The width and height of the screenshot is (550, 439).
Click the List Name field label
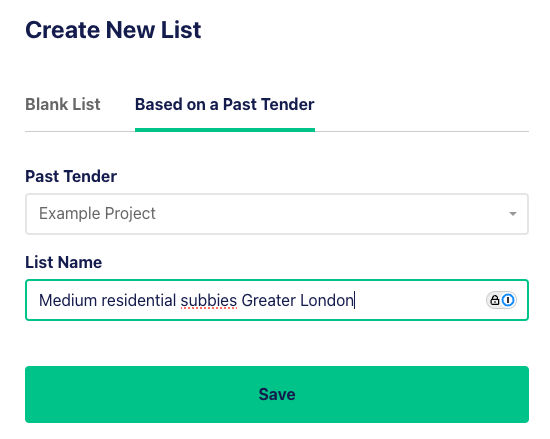(63, 262)
